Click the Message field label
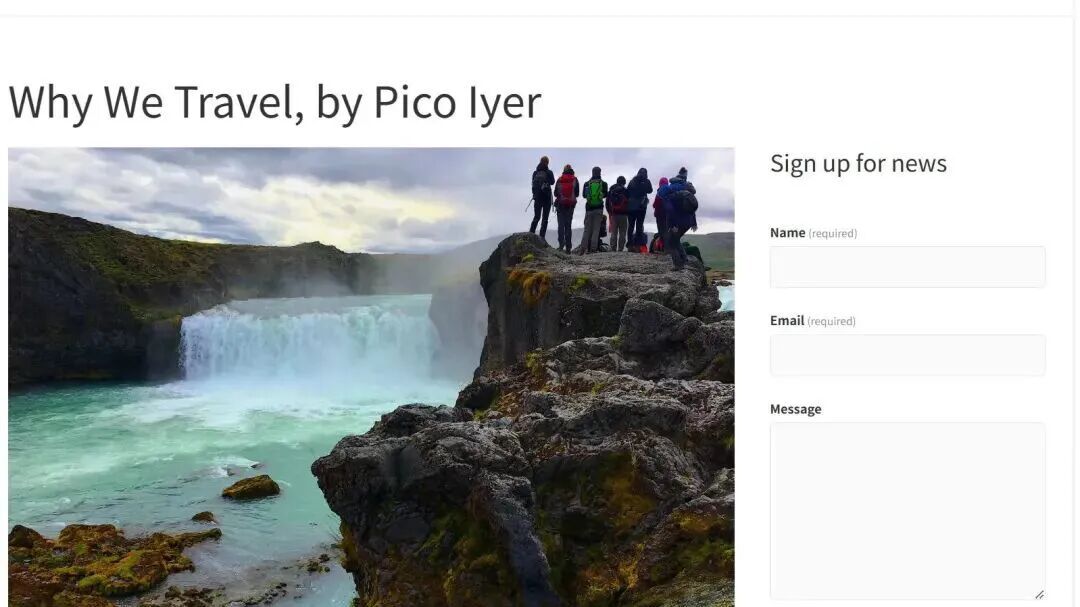1080x607 pixels. [796, 409]
